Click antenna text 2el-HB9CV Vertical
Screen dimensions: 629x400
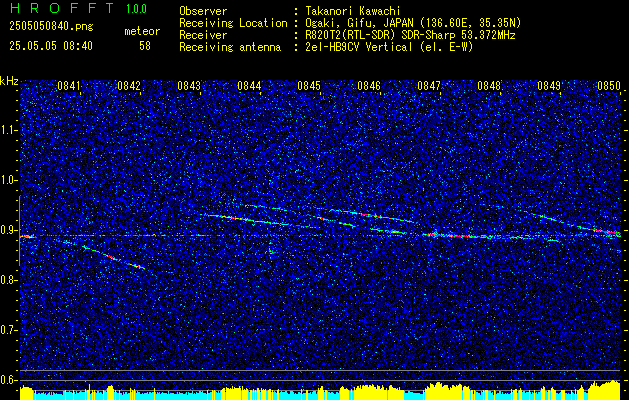[359, 47]
